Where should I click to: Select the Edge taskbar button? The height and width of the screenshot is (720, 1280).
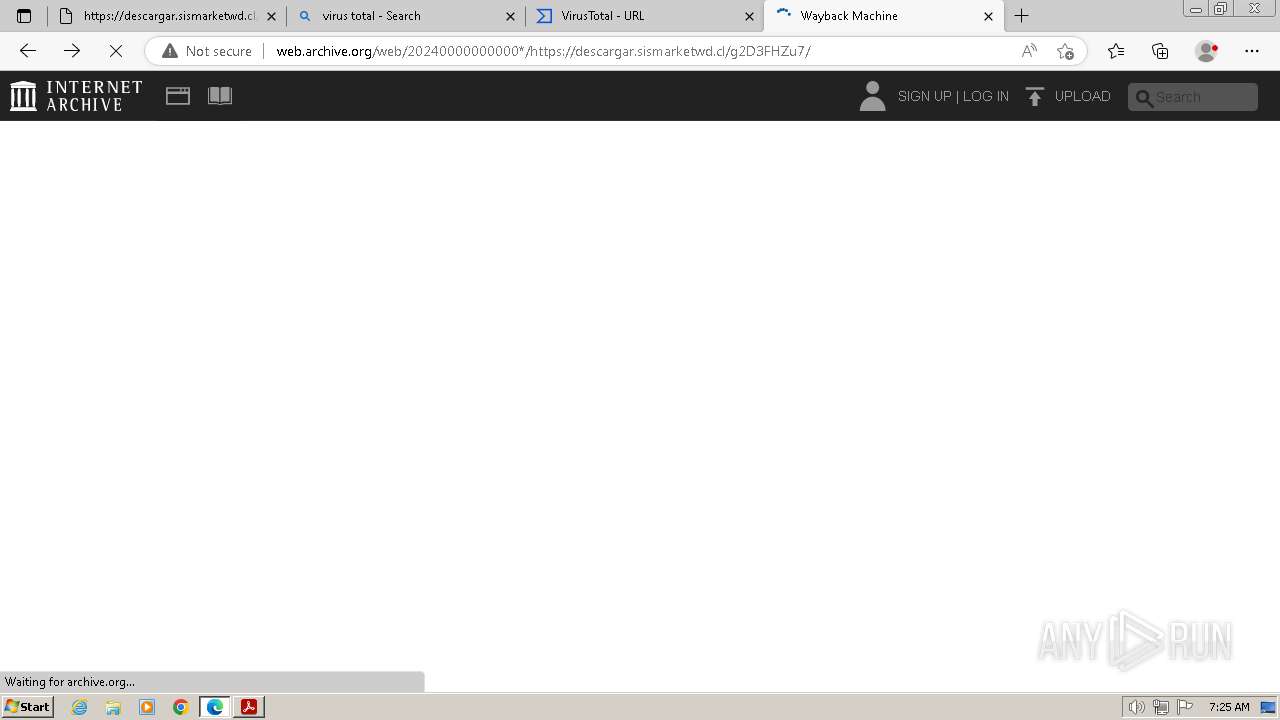coord(215,707)
